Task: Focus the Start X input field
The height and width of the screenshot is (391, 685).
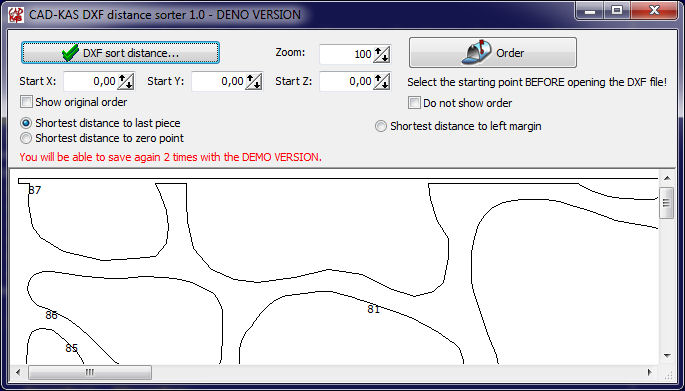Action: [x=90, y=81]
